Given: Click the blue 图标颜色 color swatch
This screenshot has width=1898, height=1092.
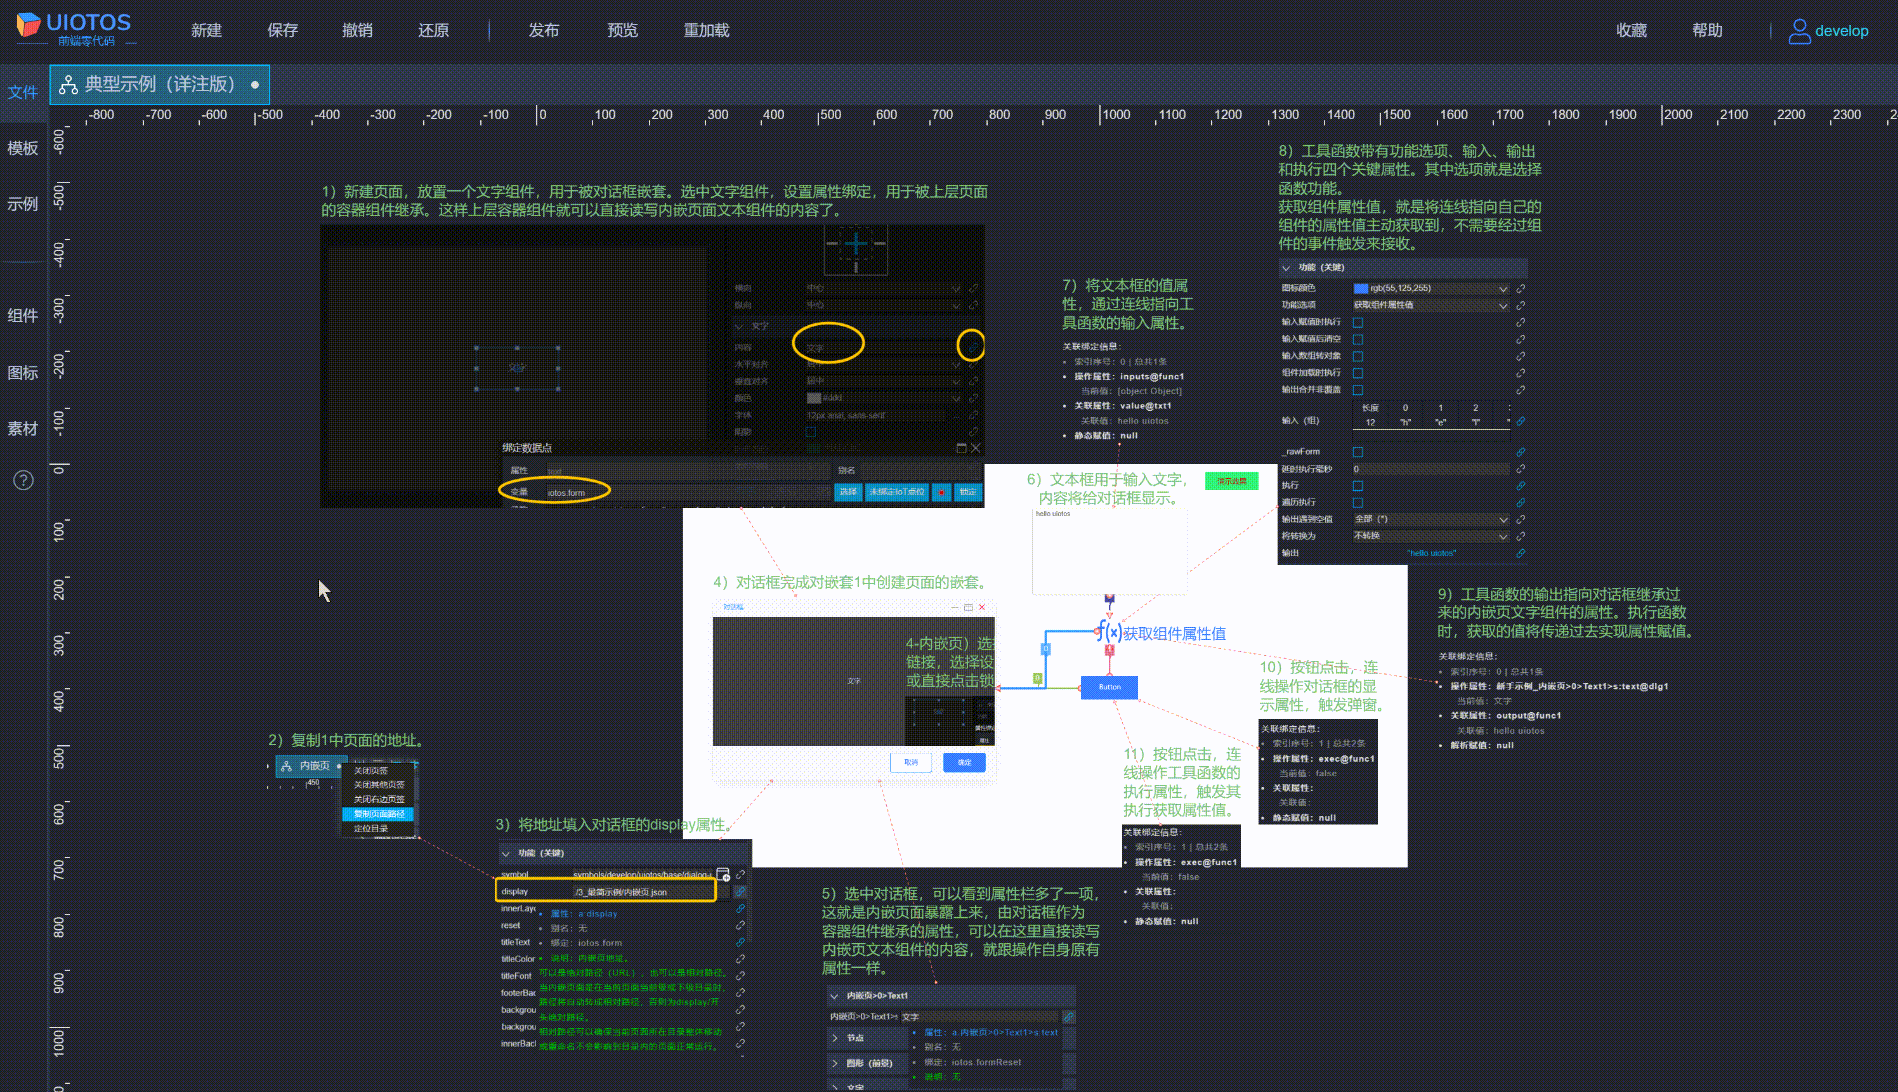Looking at the screenshot, I should click(1360, 288).
